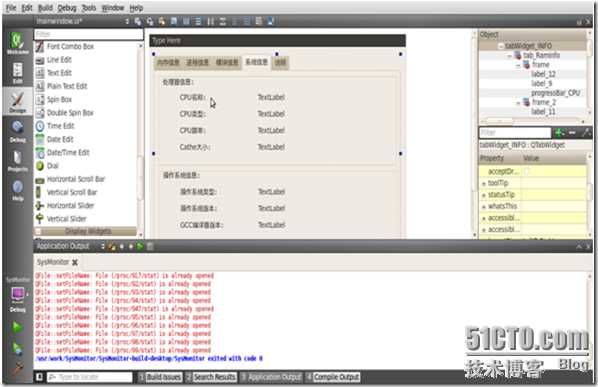Open the Window menu
Viewport: 598px width, 387px height.
coord(113,8)
